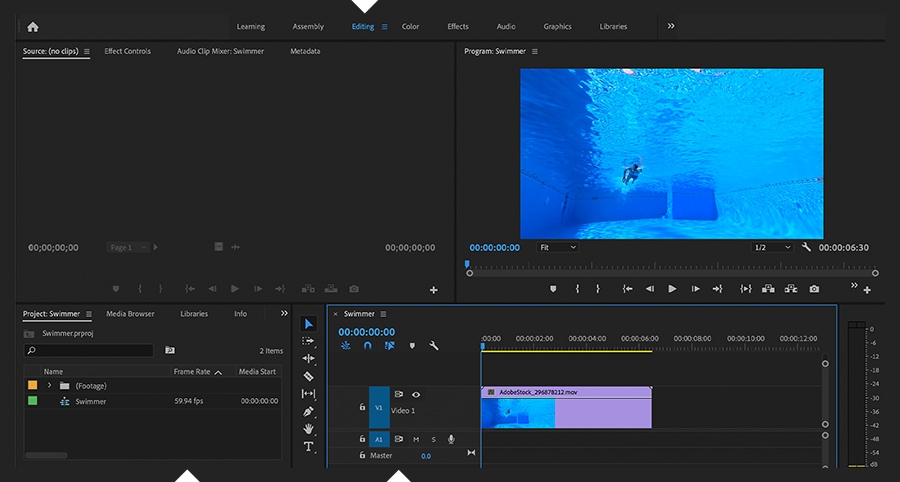Select the Pen tool in the toolbar
900x482 pixels.
309,411
